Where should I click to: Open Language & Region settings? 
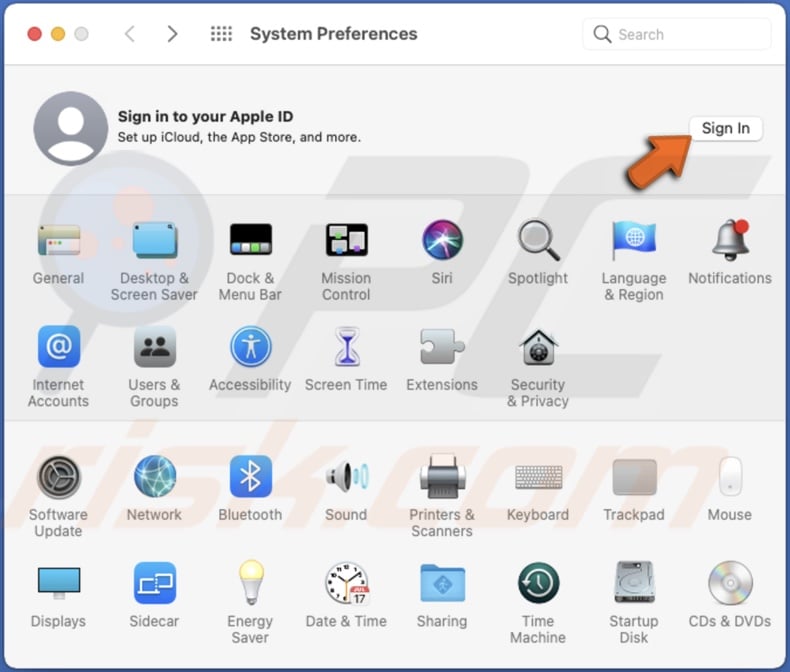pos(634,240)
